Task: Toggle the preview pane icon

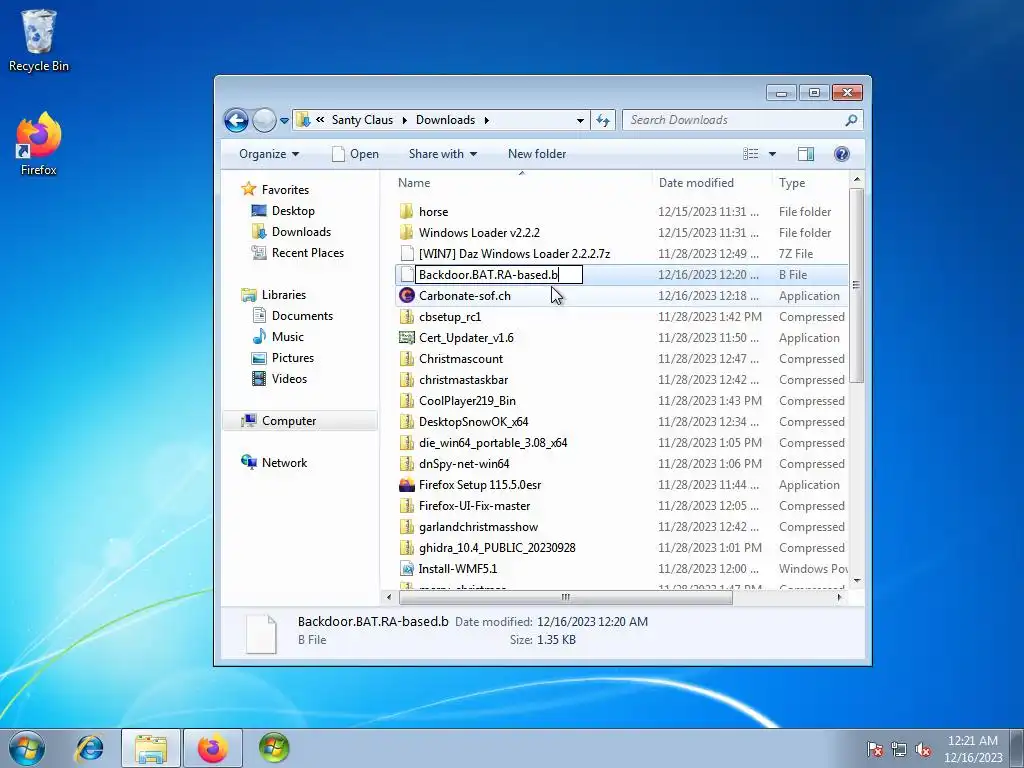Action: 806,154
